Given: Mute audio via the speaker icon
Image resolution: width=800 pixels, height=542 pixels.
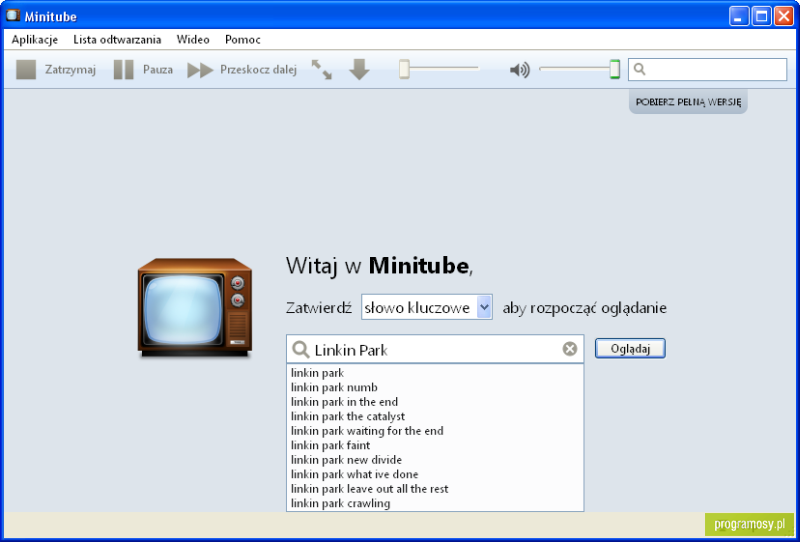Looking at the screenshot, I should 519,69.
